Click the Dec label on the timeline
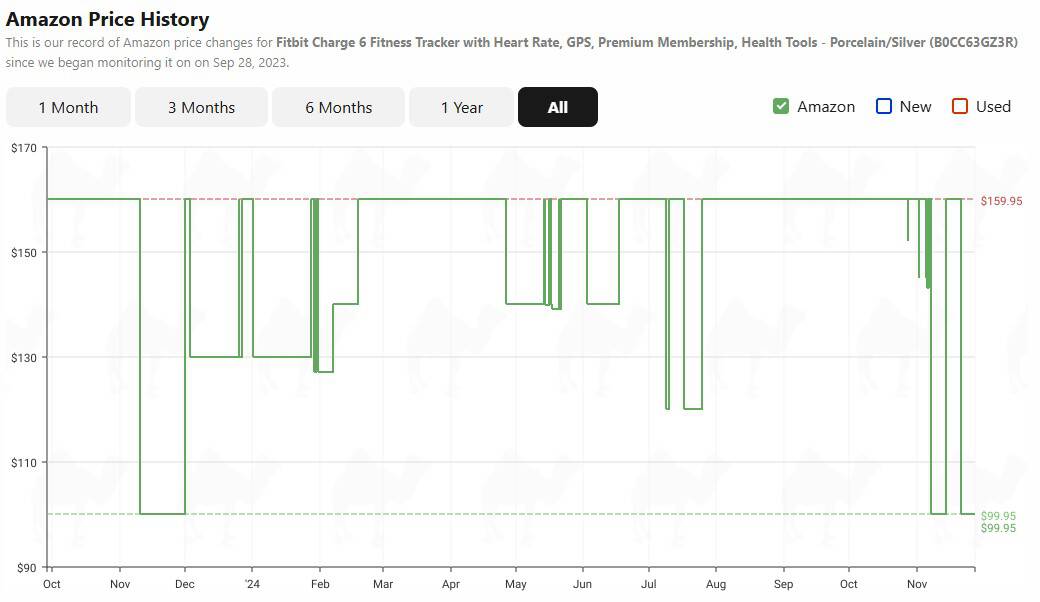The width and height of the screenshot is (1040, 602). pos(185,584)
